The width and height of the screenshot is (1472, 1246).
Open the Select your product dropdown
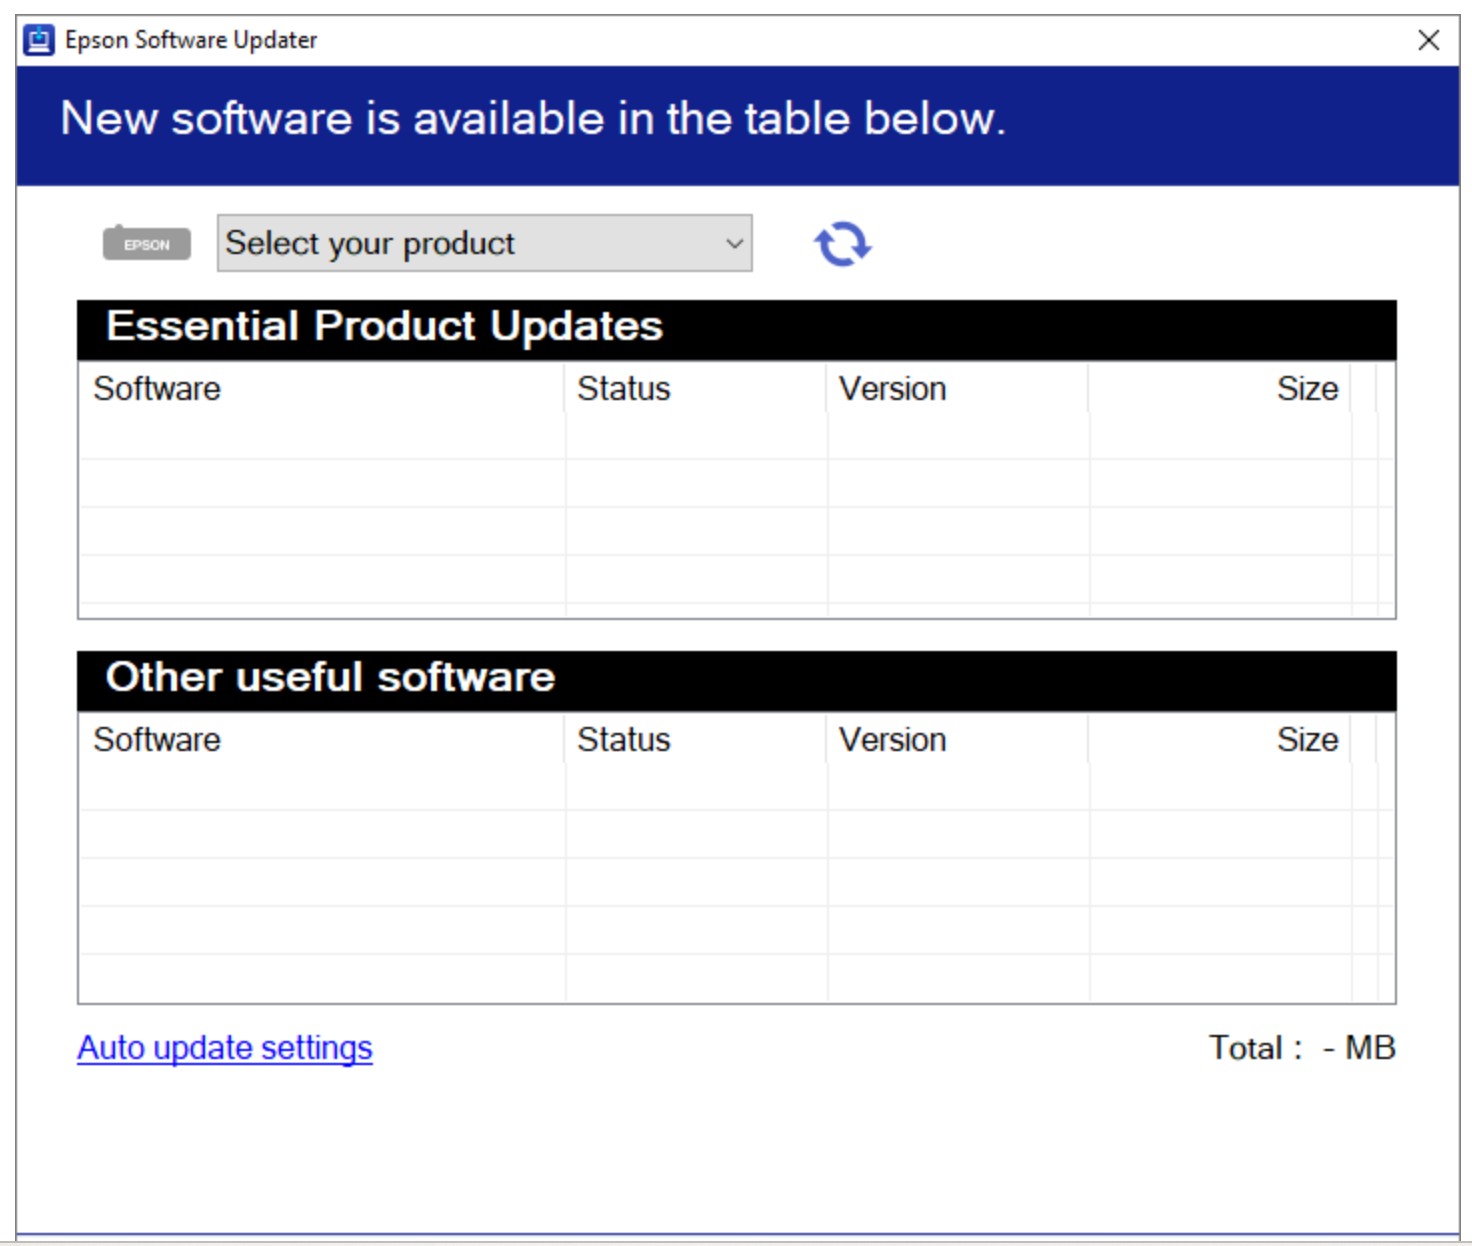point(485,243)
